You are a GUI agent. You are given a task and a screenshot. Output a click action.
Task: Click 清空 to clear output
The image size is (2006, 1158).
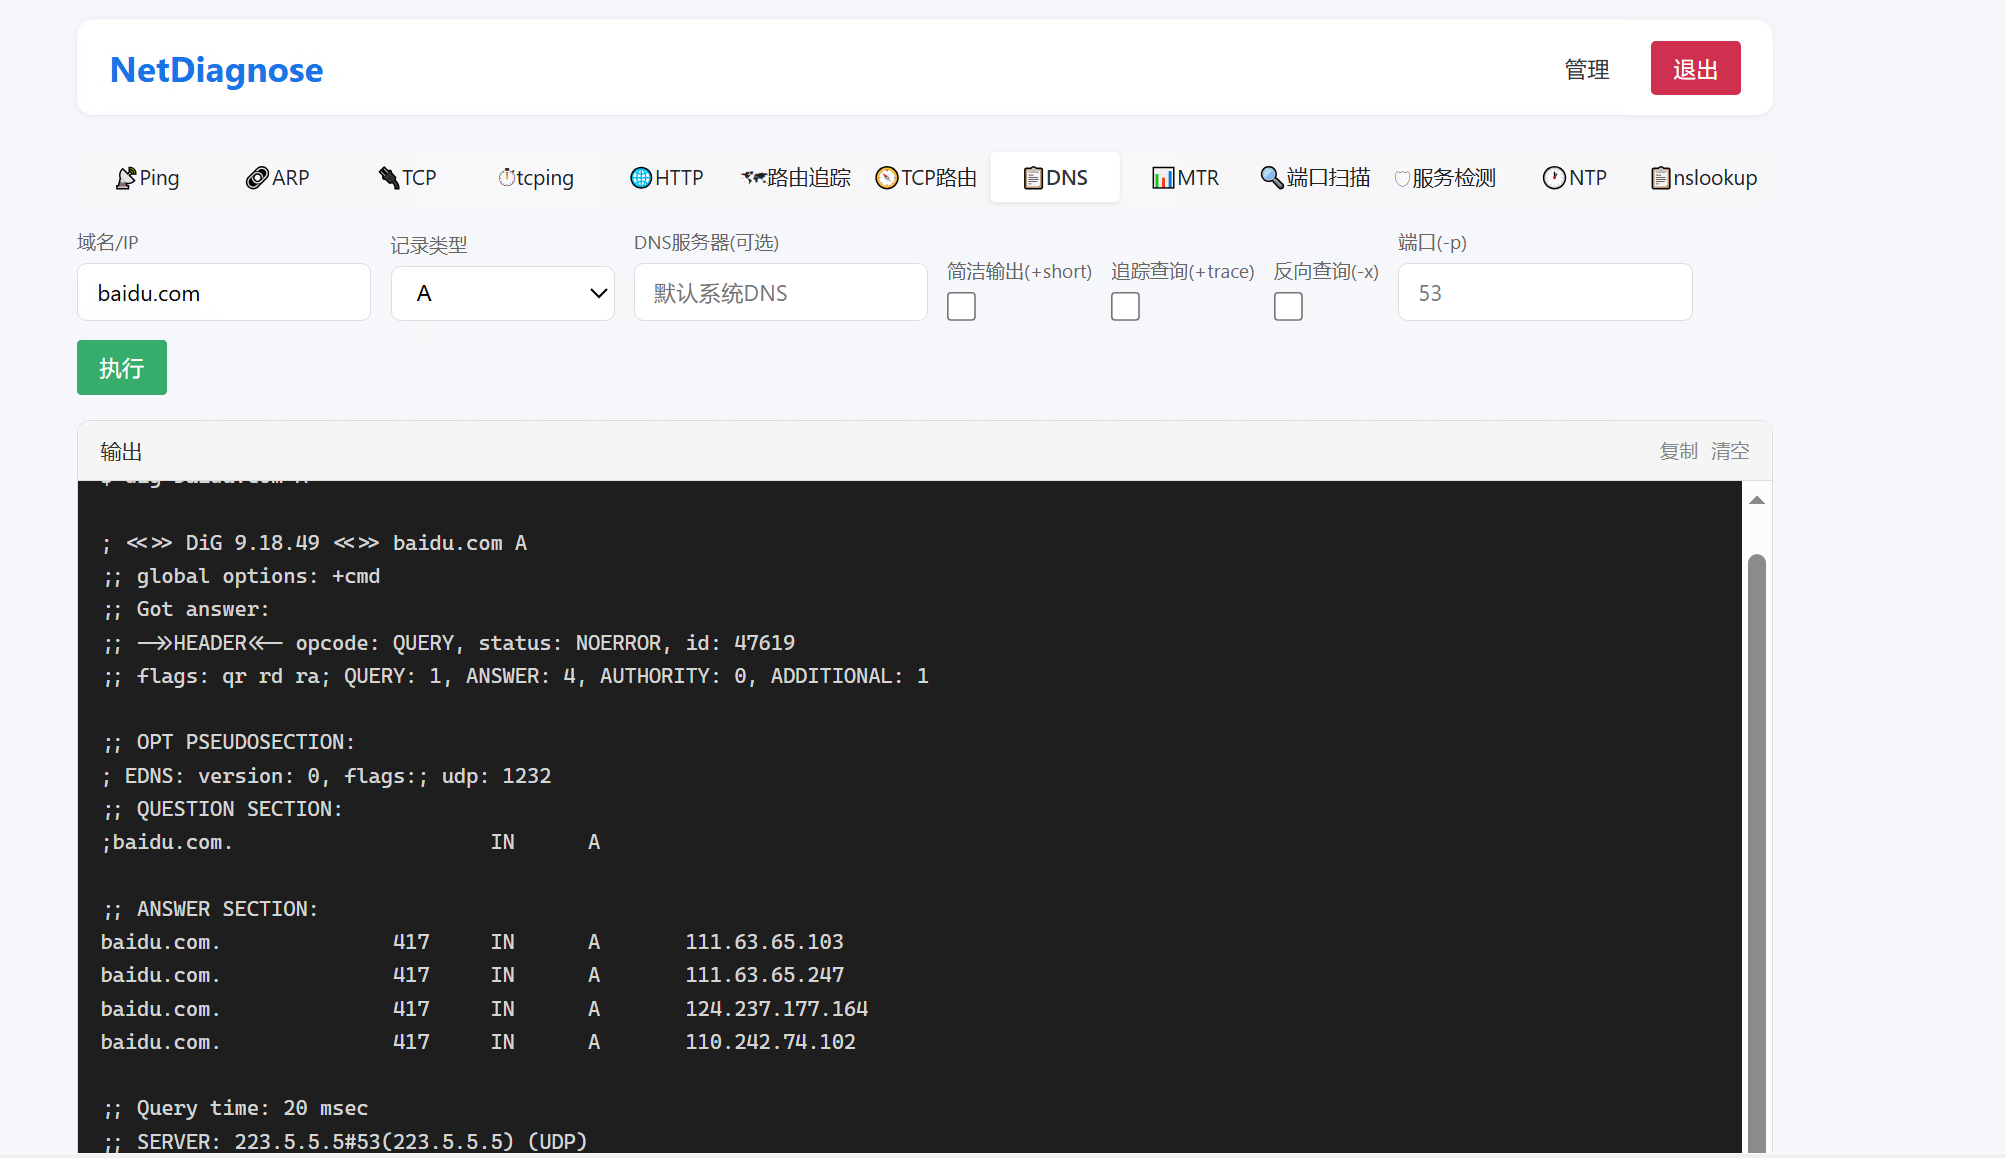pos(1730,451)
